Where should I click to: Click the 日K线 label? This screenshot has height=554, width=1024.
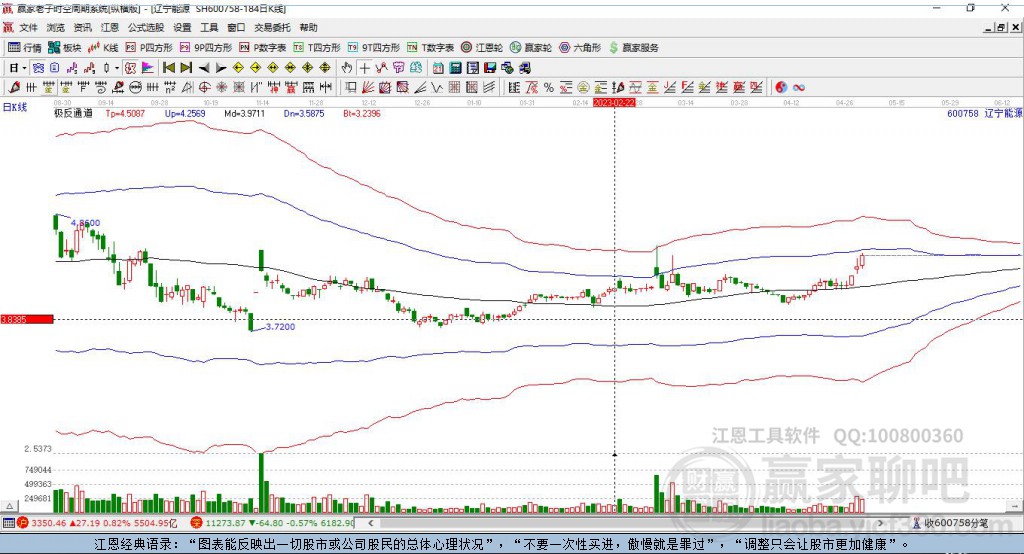point(14,107)
